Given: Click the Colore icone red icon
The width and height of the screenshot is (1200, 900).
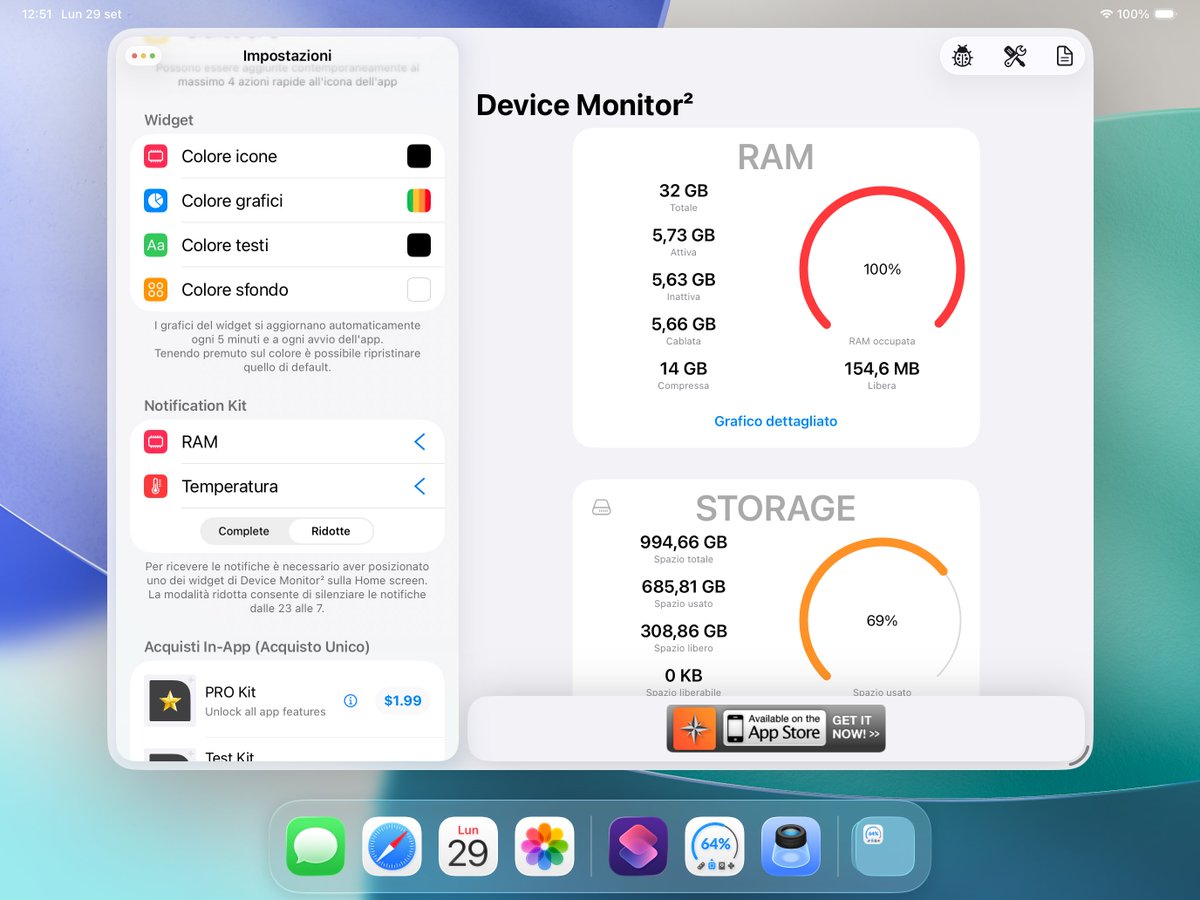Looking at the screenshot, I should 155,156.
